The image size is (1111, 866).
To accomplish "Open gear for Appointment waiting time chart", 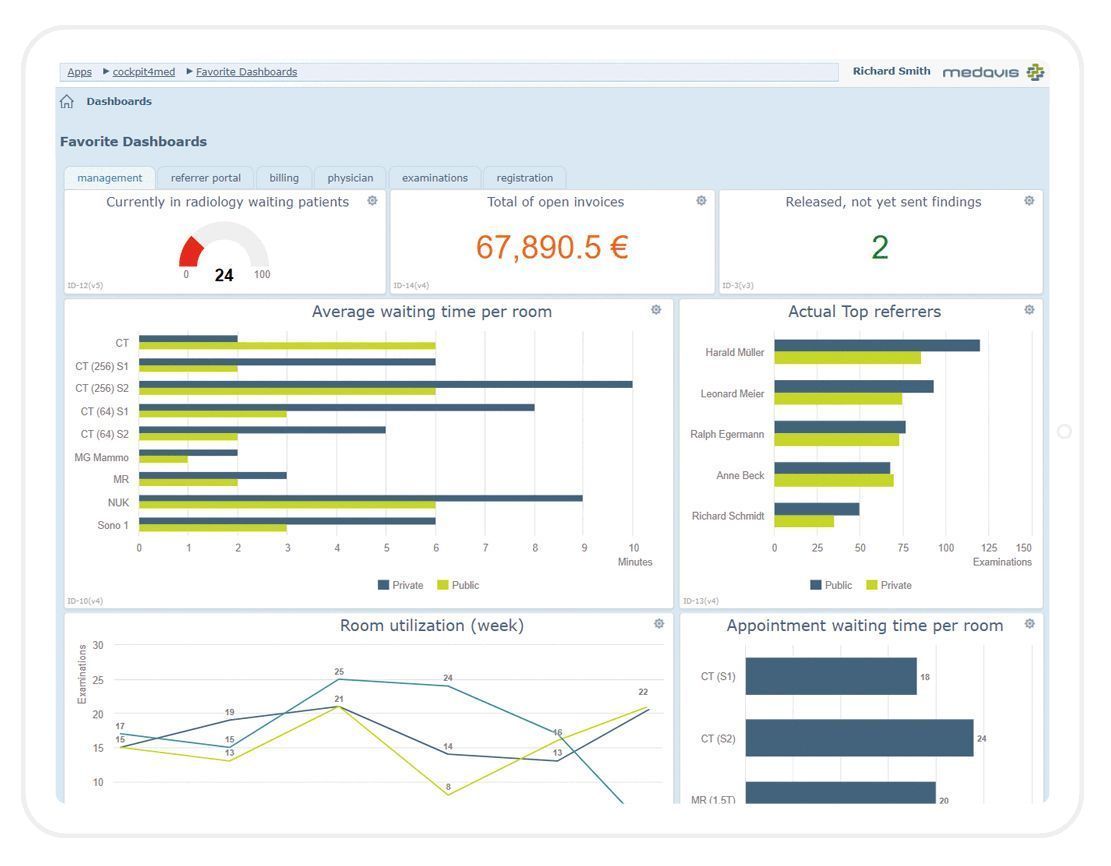I will [x=1029, y=624].
